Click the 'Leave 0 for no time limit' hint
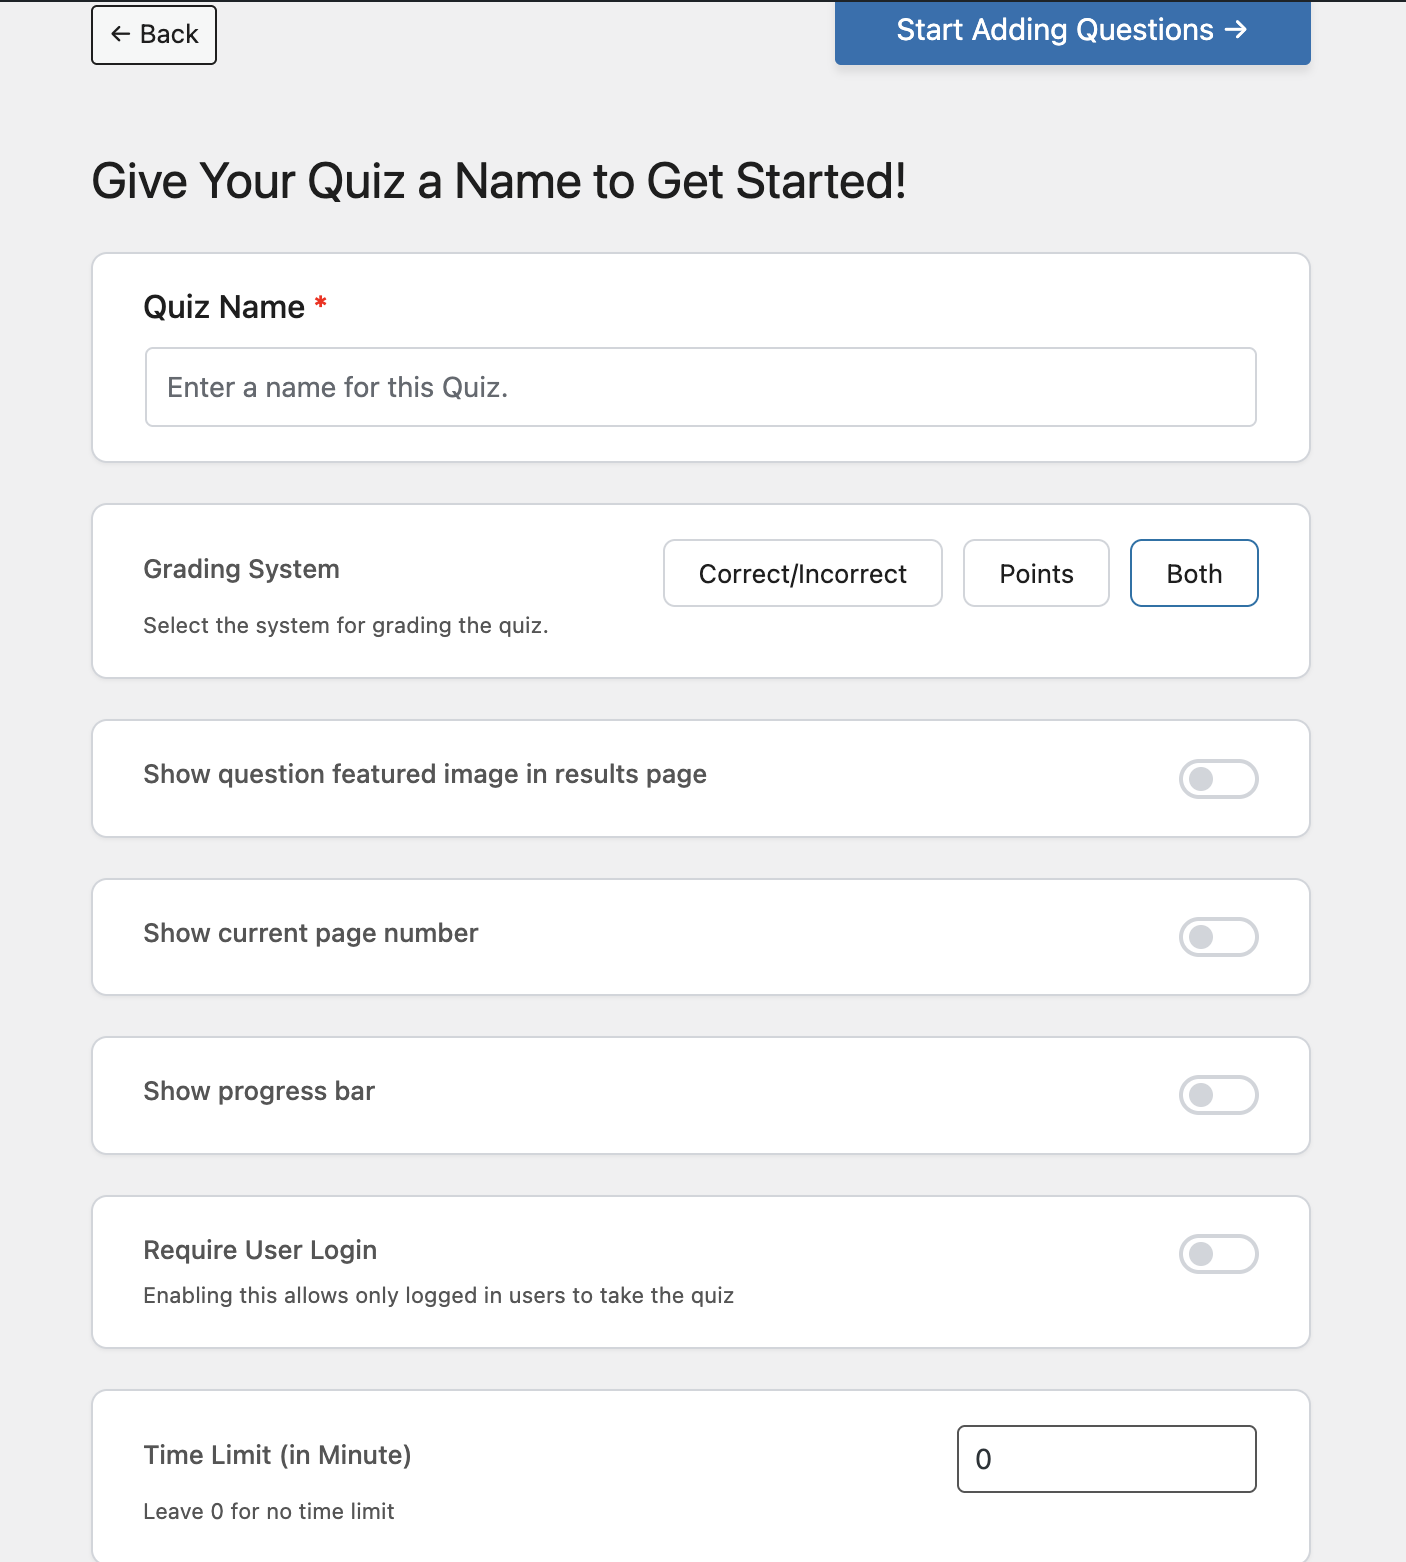1406x1562 pixels. 268,1511
